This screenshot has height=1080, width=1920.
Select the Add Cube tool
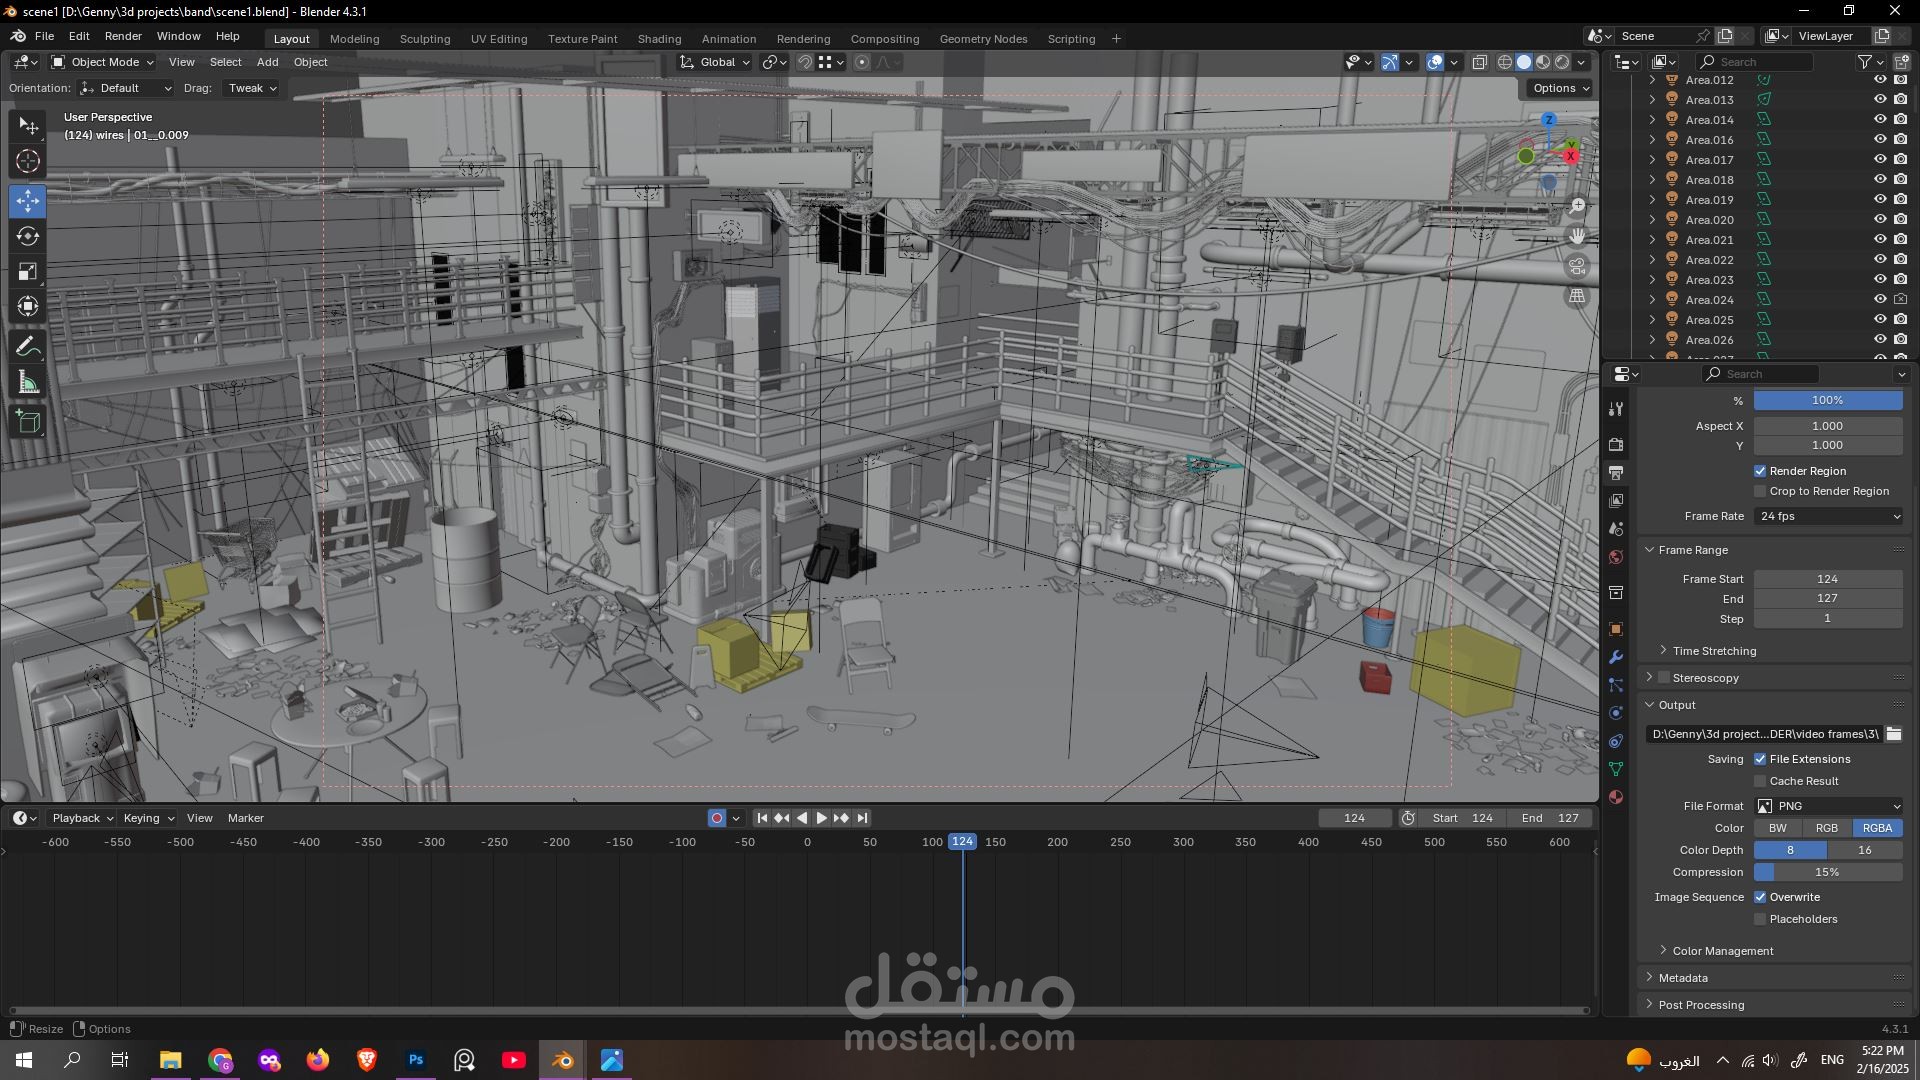(x=28, y=421)
